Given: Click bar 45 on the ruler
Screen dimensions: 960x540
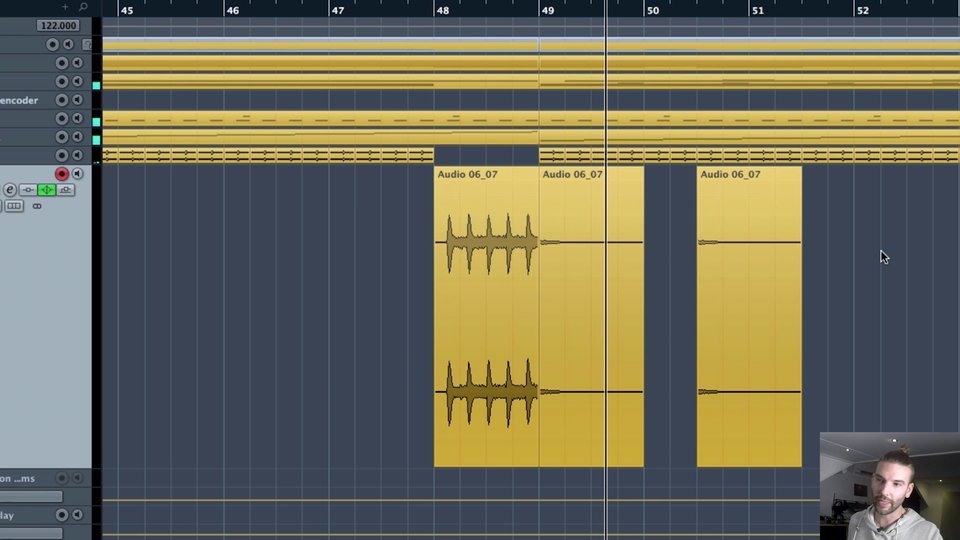Looking at the screenshot, I should click(x=127, y=10).
